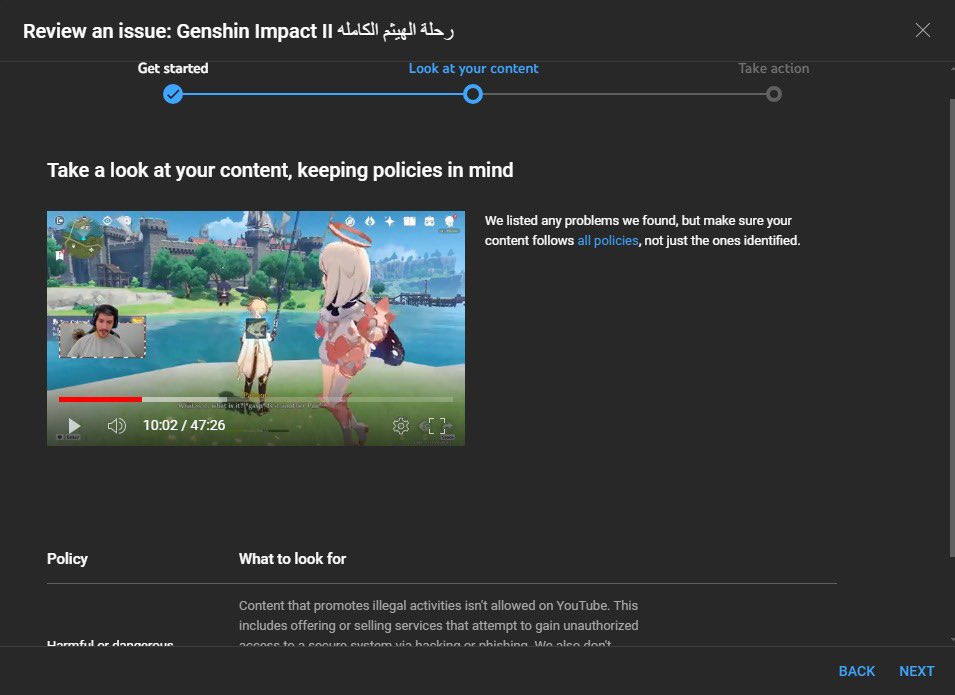Click the 10:02 / 47:26 timestamp
The image size is (955, 695).
[184, 425]
